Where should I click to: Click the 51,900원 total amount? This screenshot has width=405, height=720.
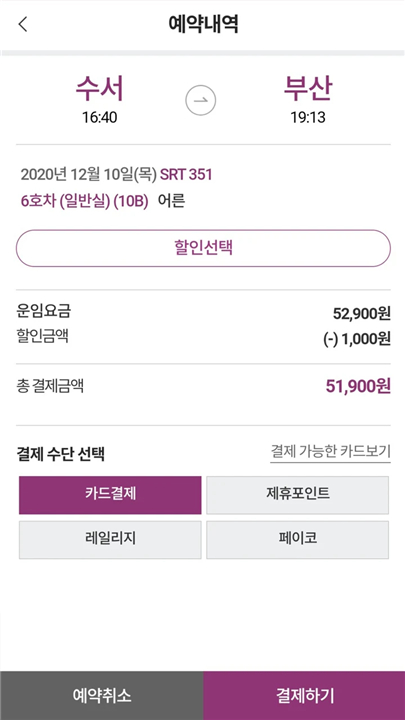point(358,387)
